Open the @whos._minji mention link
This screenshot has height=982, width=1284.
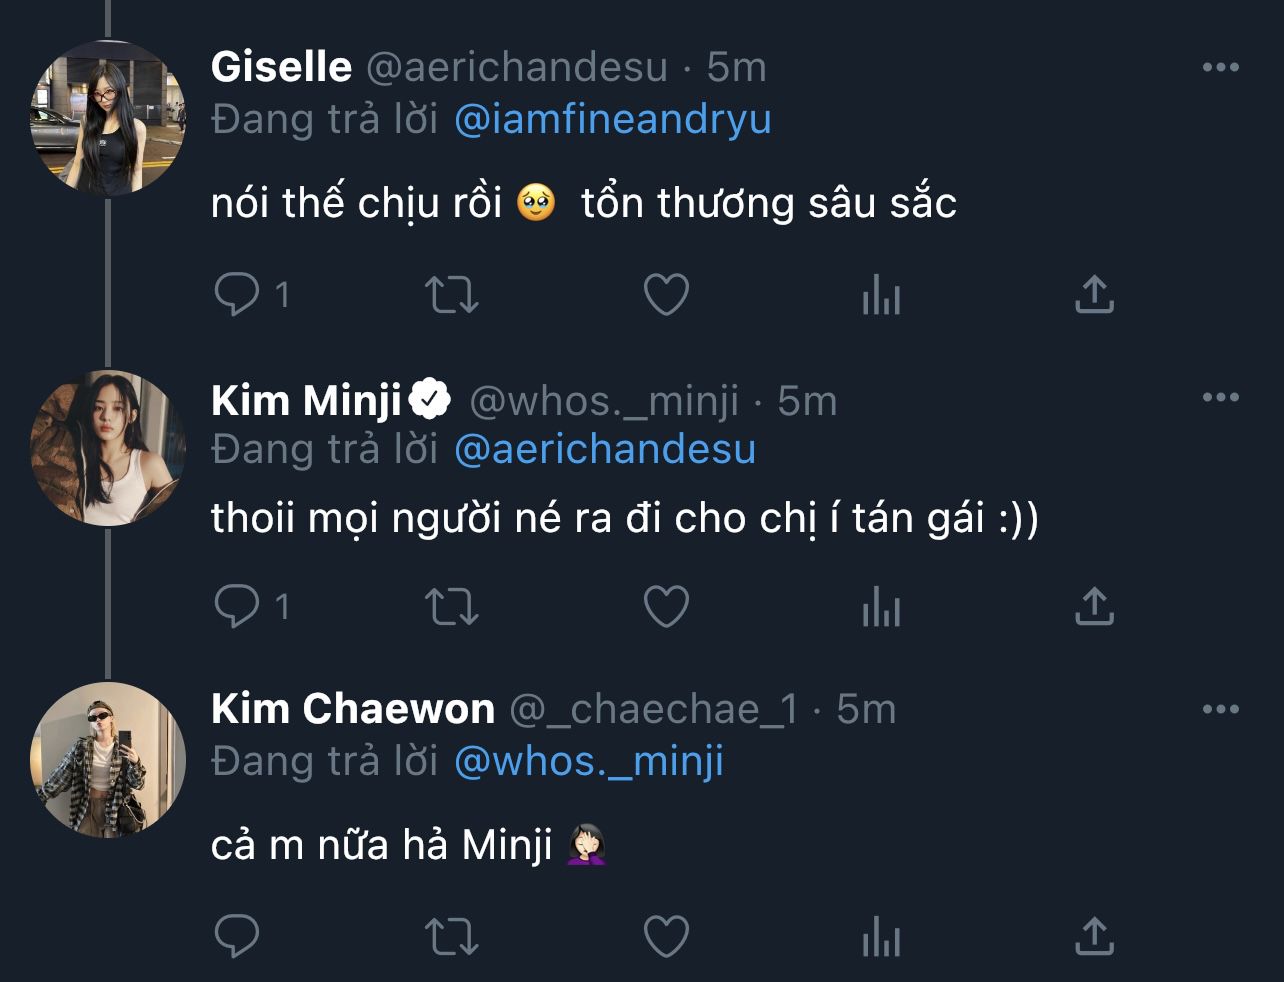588,761
